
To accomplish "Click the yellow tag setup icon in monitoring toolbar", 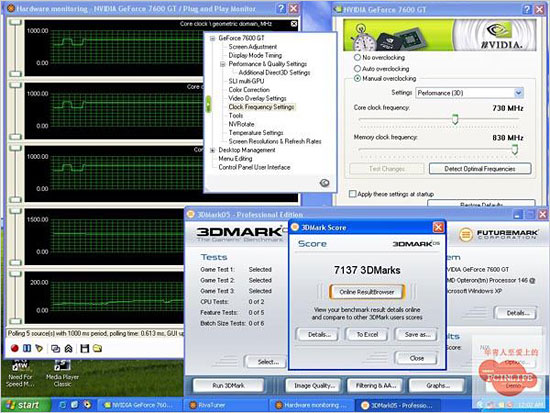I will [x=39, y=348].
